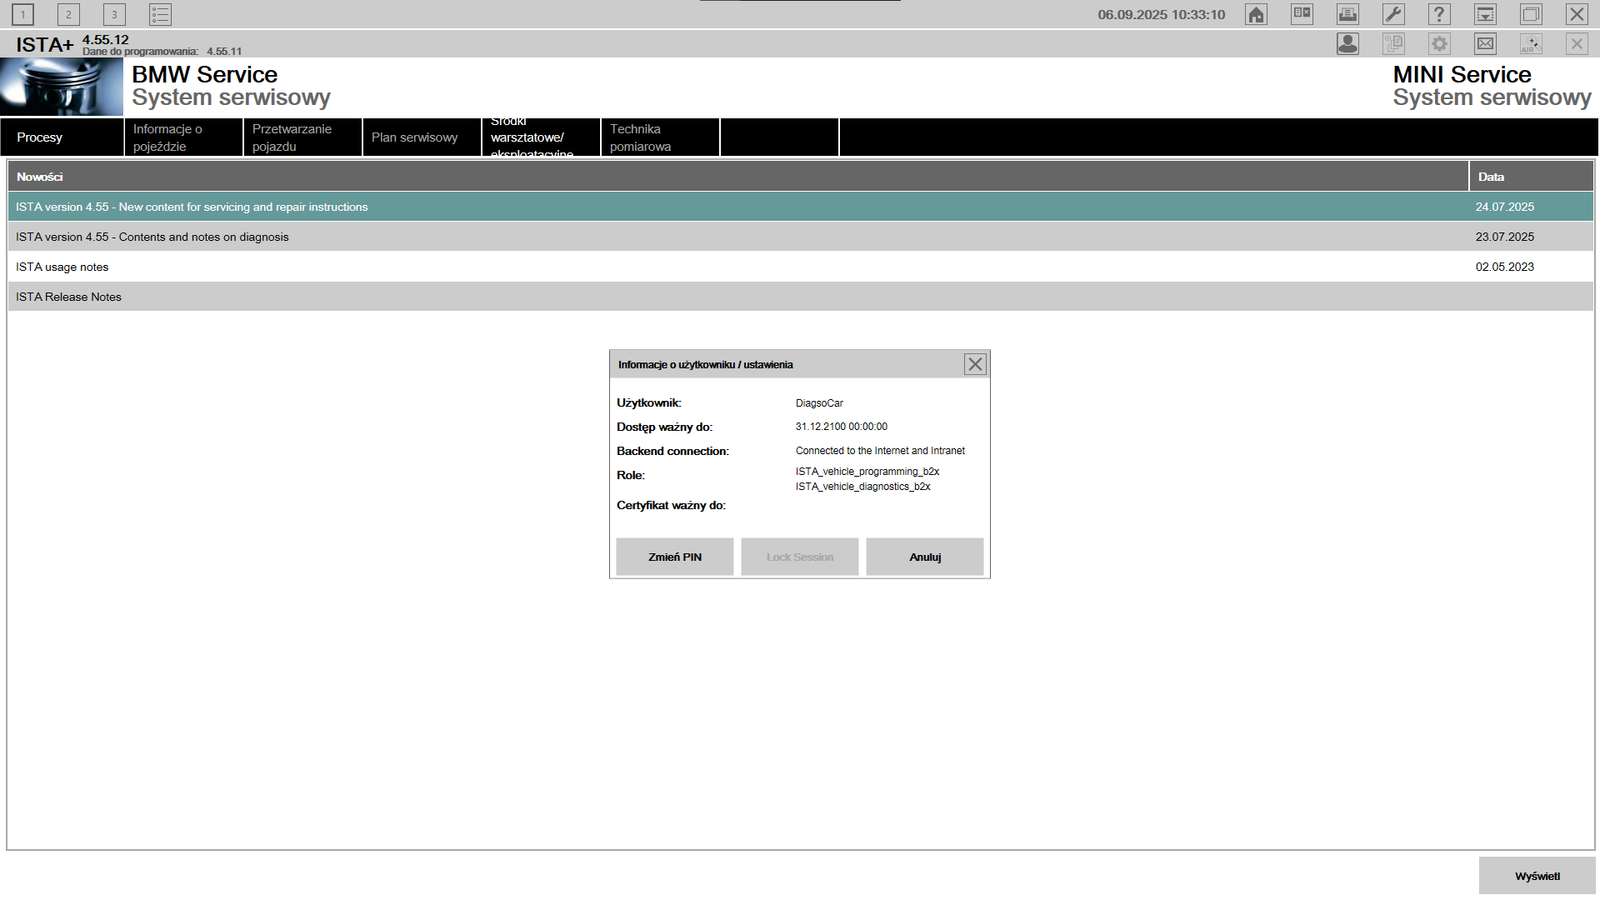1600x900 pixels.
Task: Switch to operation 3 box
Action: (115, 14)
